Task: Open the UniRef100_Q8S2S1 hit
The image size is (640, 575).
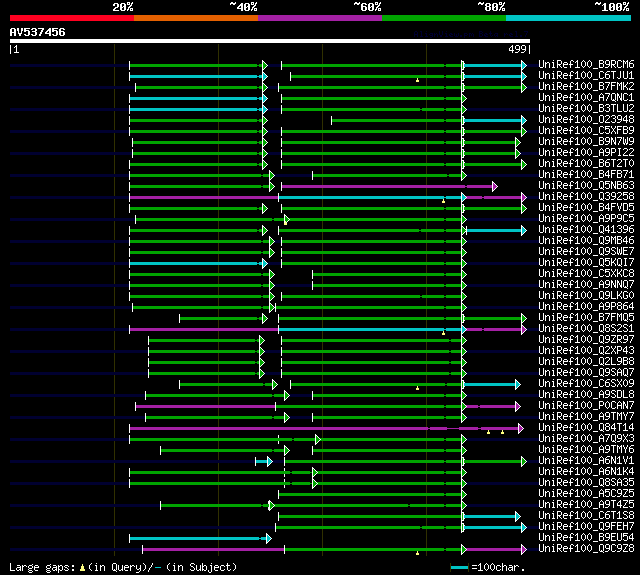Action: pos(586,329)
